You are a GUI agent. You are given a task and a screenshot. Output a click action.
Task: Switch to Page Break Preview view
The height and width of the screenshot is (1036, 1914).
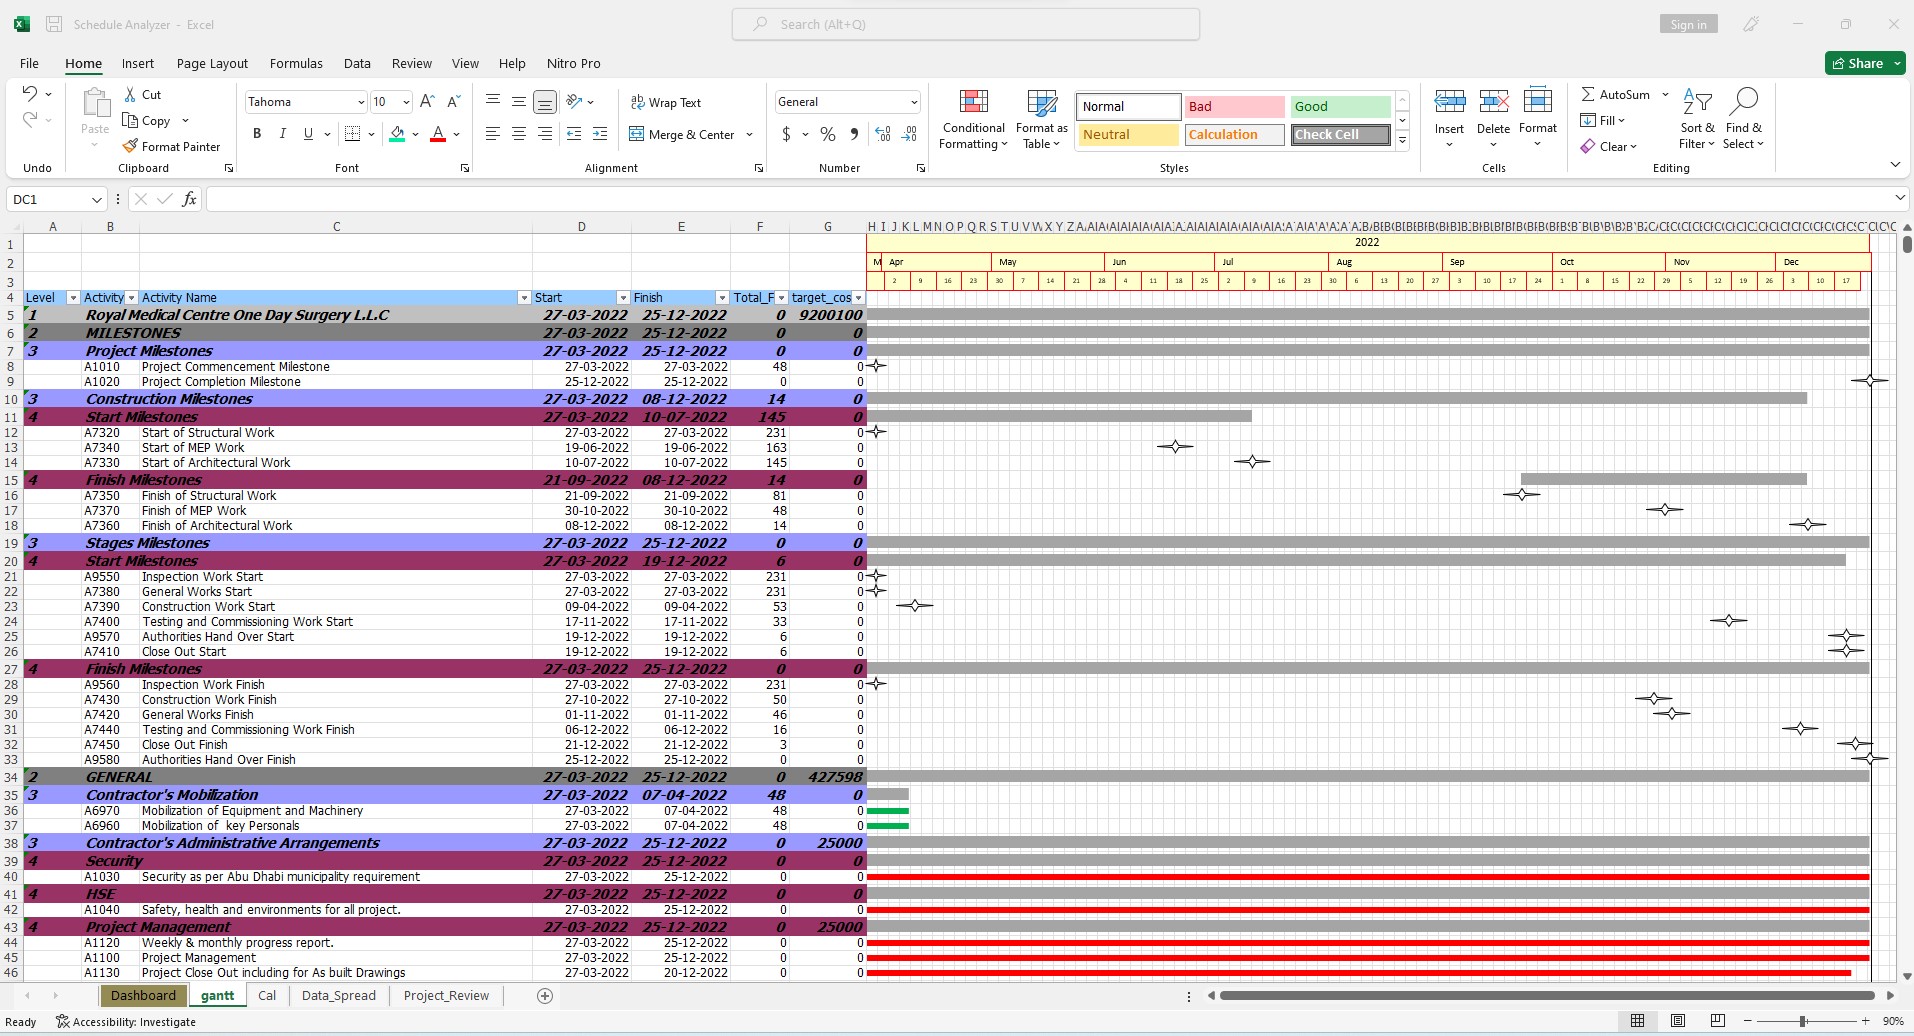[1717, 1021]
